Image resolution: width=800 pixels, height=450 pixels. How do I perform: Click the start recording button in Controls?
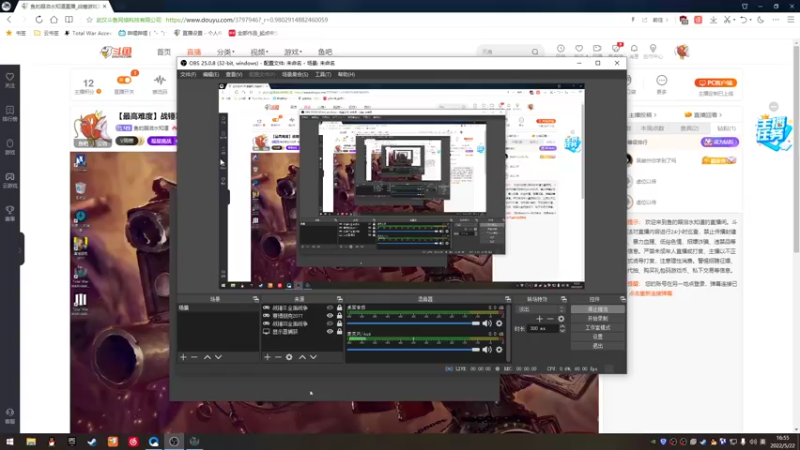[597, 318]
